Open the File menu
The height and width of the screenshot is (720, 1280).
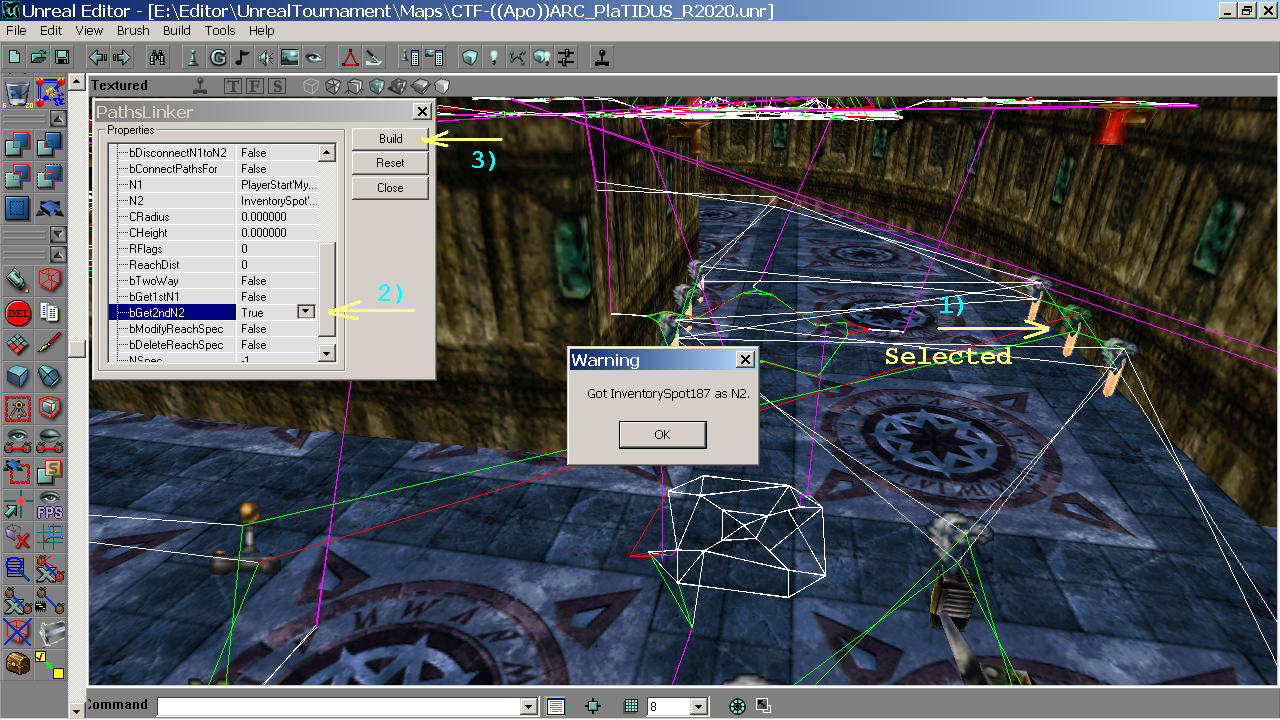pyautogui.click(x=16, y=30)
